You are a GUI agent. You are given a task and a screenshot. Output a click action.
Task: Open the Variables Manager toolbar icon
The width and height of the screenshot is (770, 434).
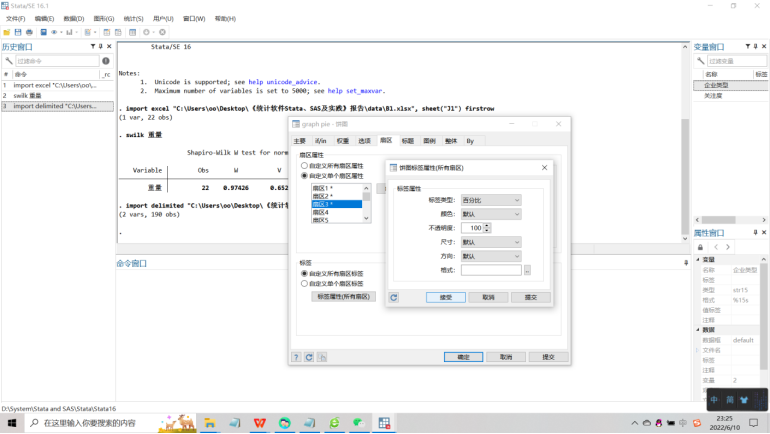tap(133, 32)
